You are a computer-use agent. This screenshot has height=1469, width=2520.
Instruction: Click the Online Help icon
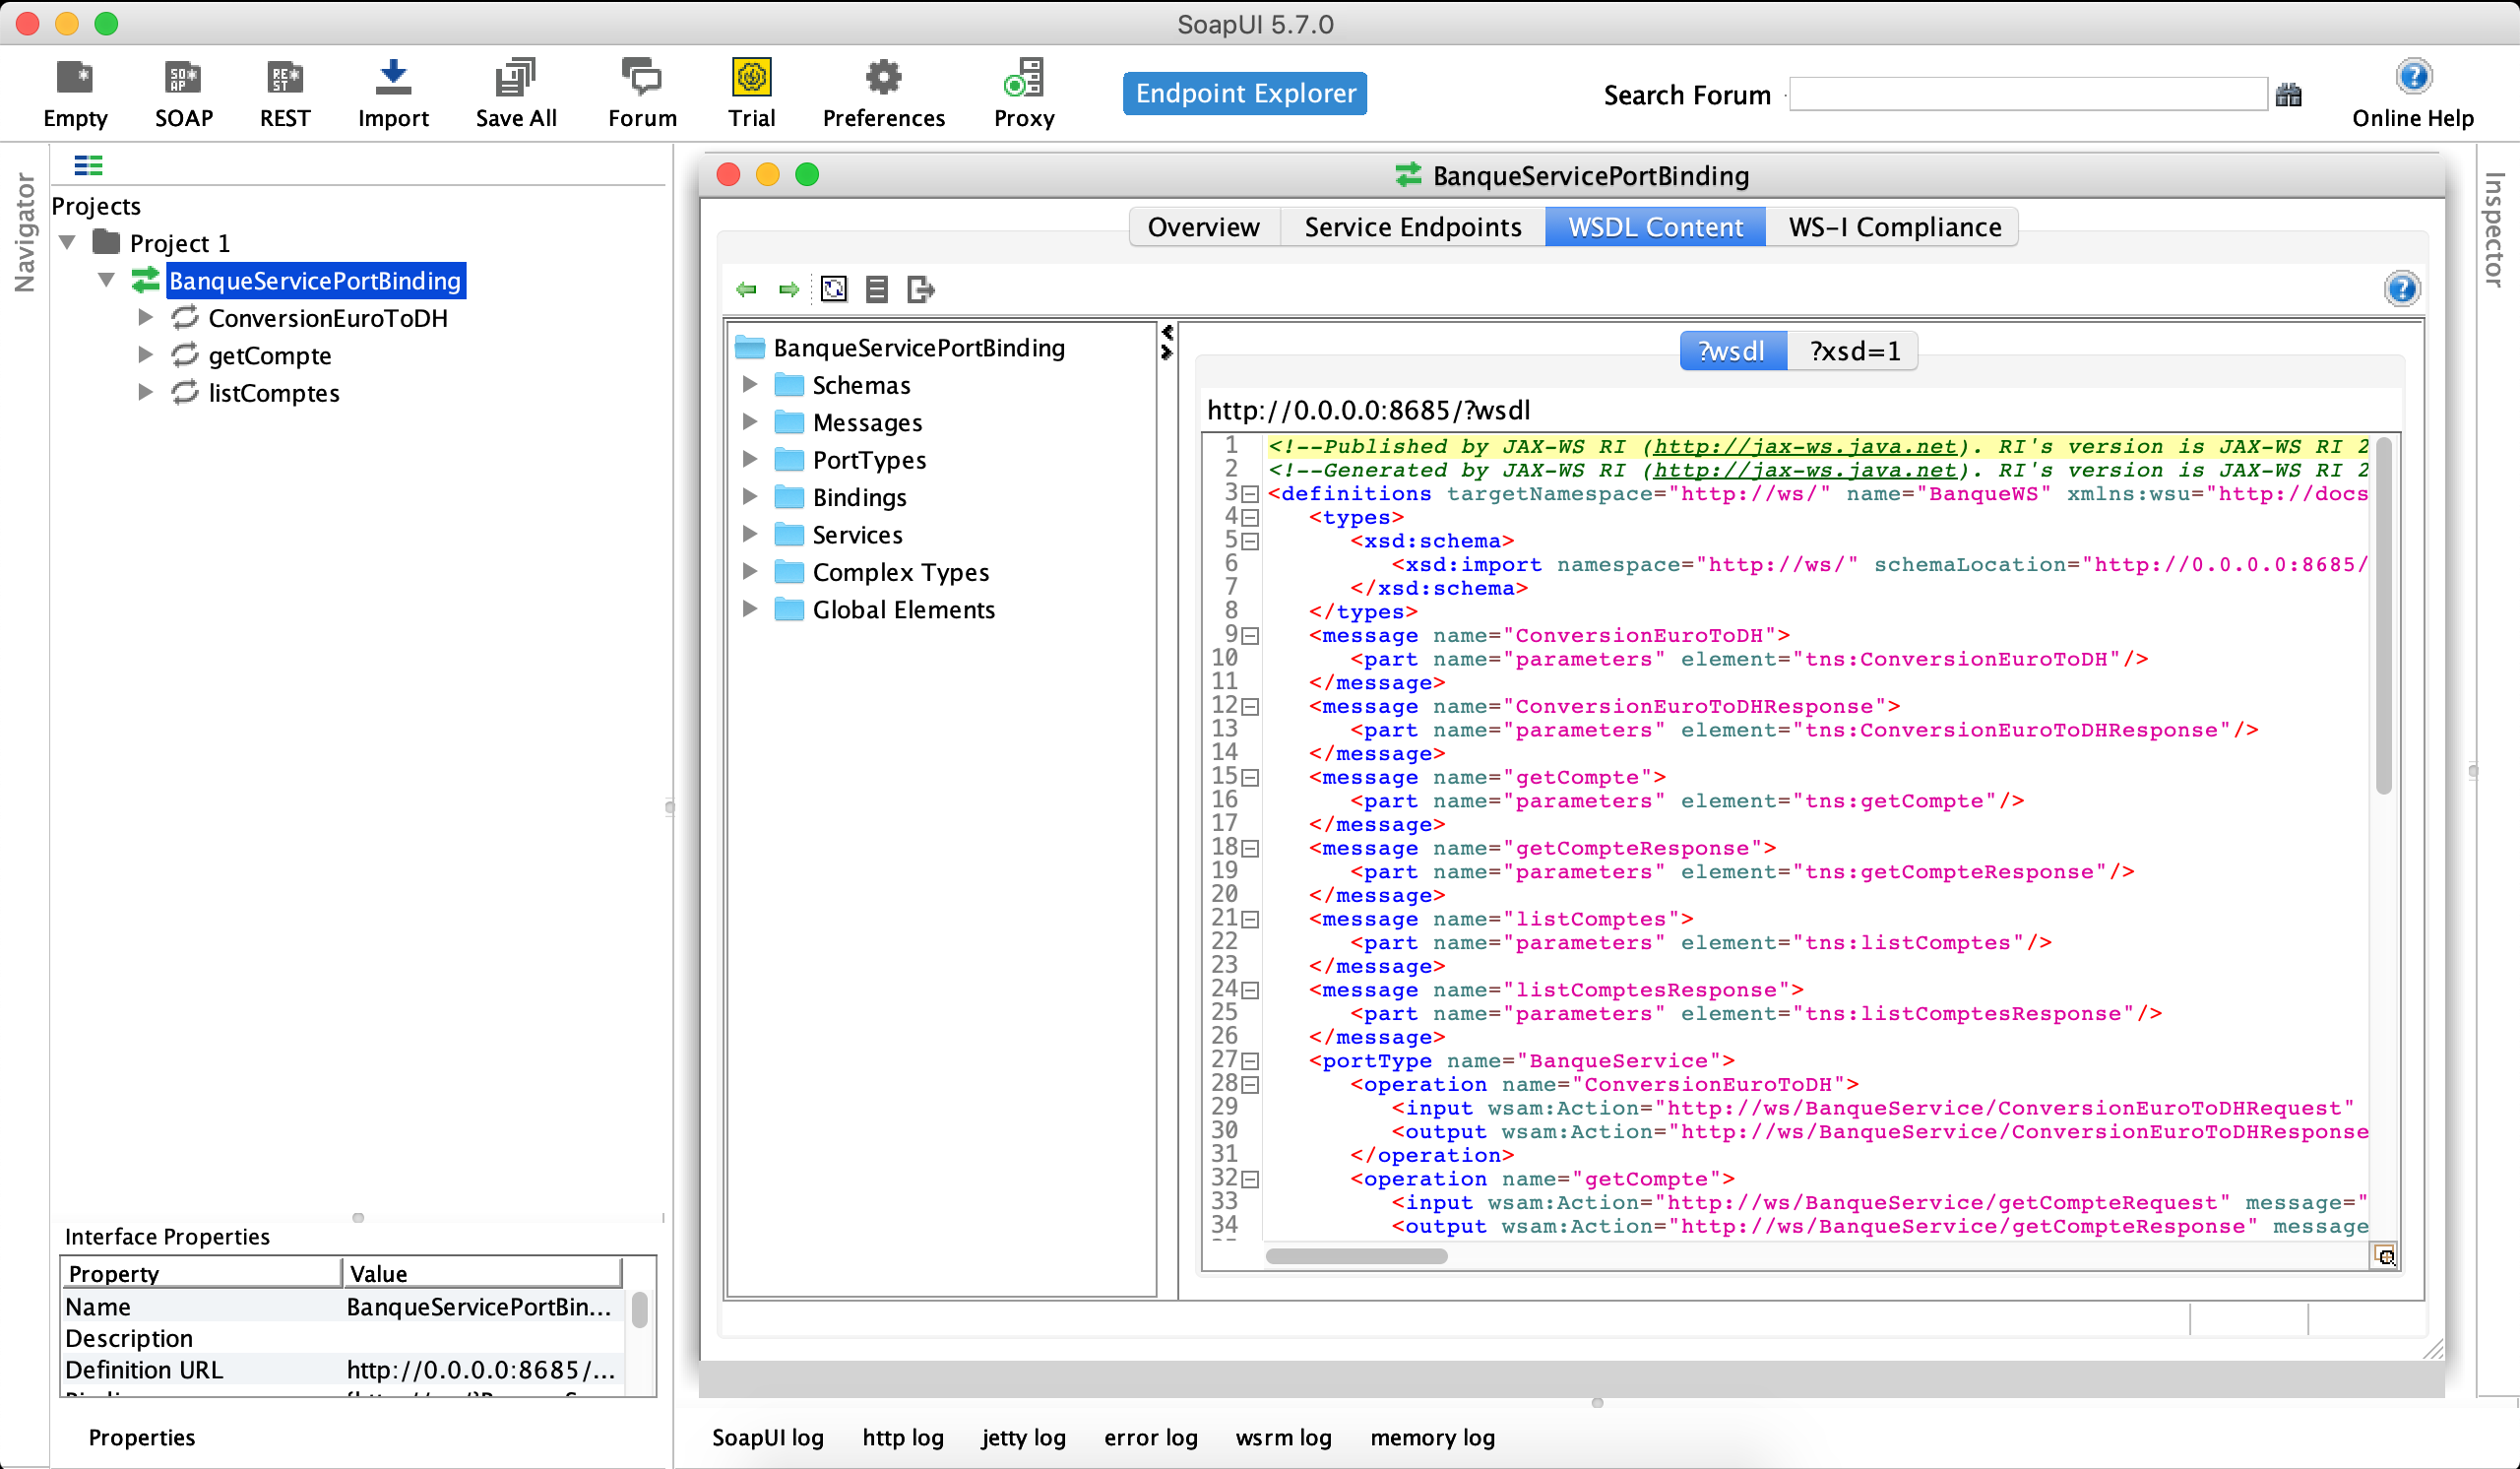2413,78
